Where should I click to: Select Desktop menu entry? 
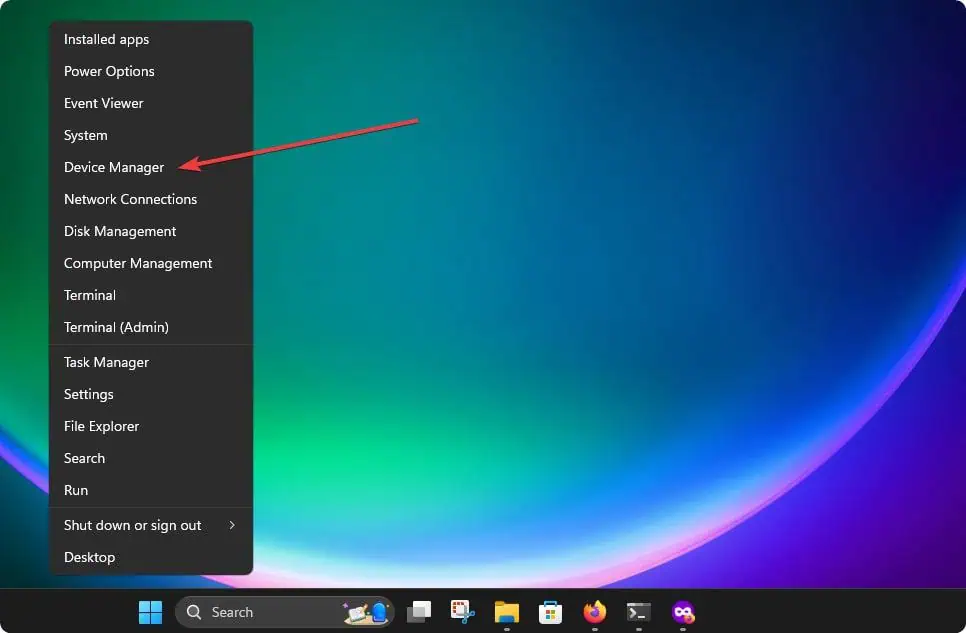(151, 558)
